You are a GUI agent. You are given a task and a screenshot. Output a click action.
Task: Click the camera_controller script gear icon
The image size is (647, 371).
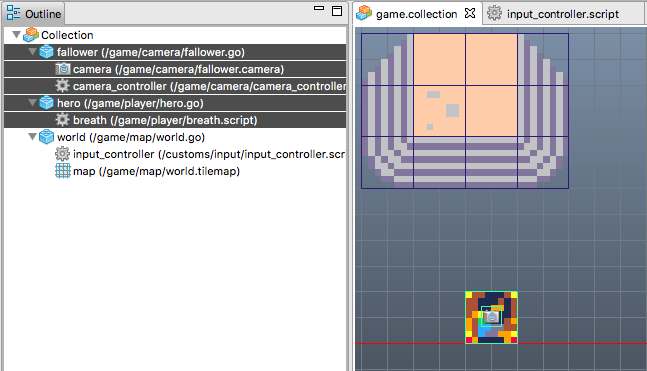tap(62, 86)
